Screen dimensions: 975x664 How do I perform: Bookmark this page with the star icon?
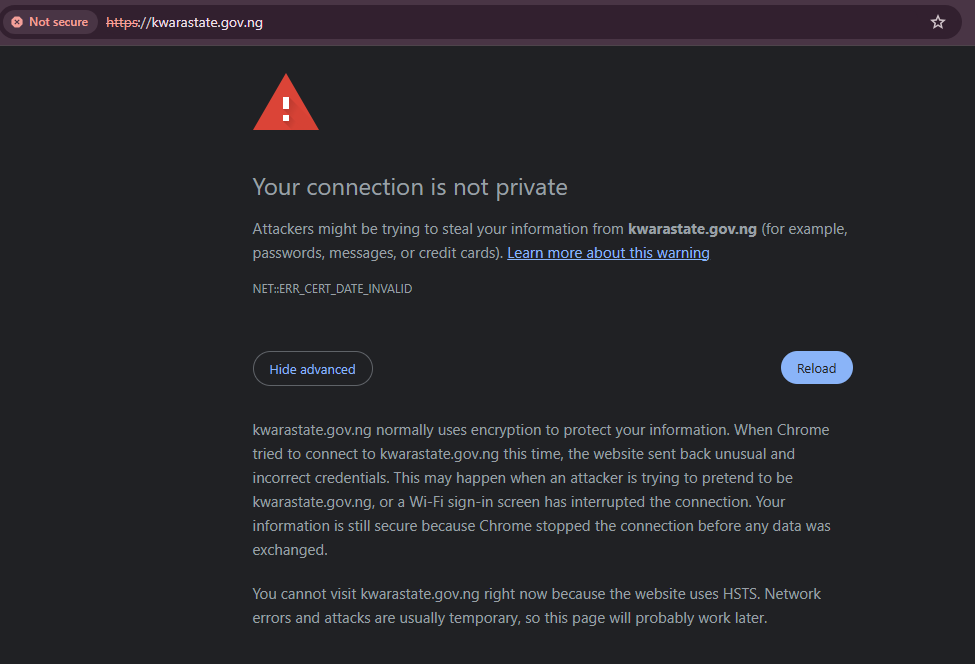coord(937,22)
